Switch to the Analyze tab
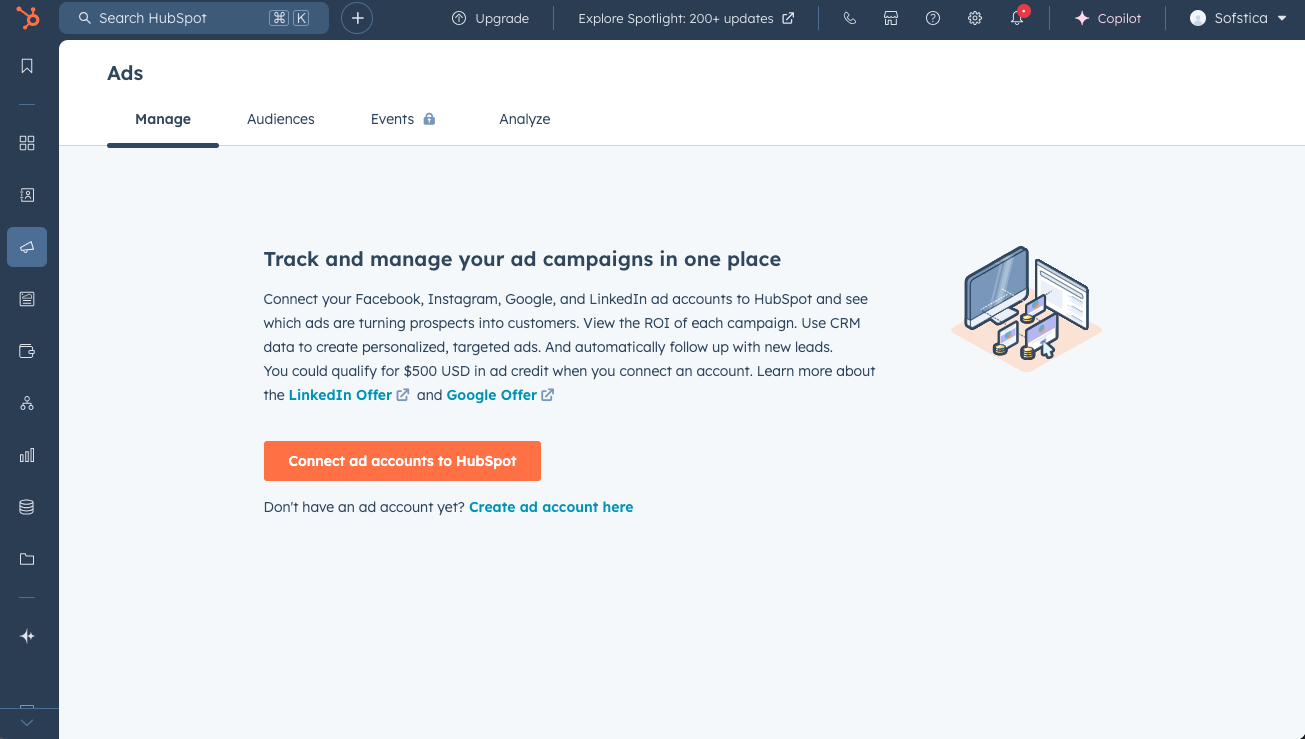This screenshot has width=1305, height=739. (x=525, y=119)
